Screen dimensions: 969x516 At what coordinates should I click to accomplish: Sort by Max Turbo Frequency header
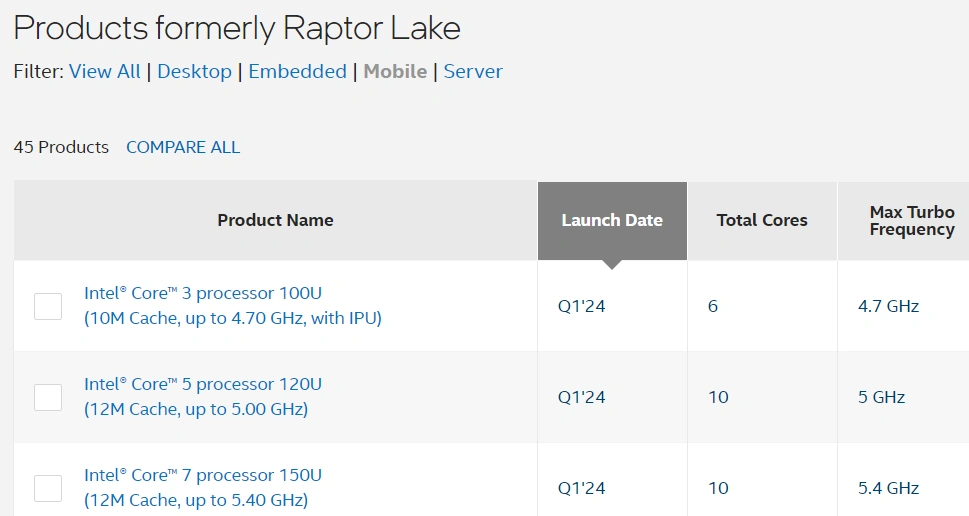click(x=911, y=220)
